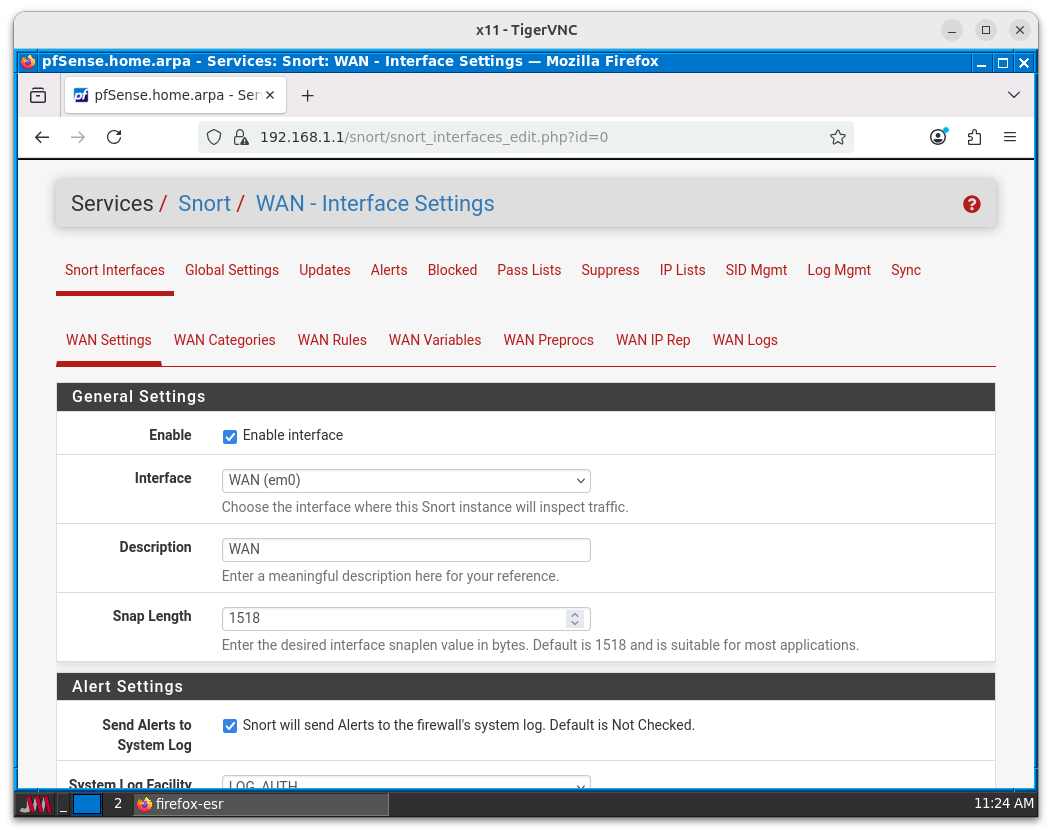Click the show desktop underscore icon in taskbar
The height and width of the screenshot is (834, 1052).
tap(63, 804)
